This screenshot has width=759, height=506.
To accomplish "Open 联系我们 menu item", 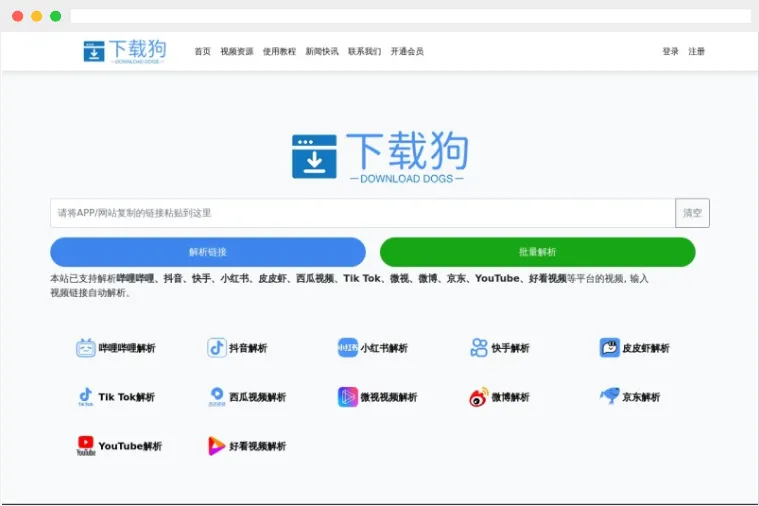I will click(x=364, y=51).
